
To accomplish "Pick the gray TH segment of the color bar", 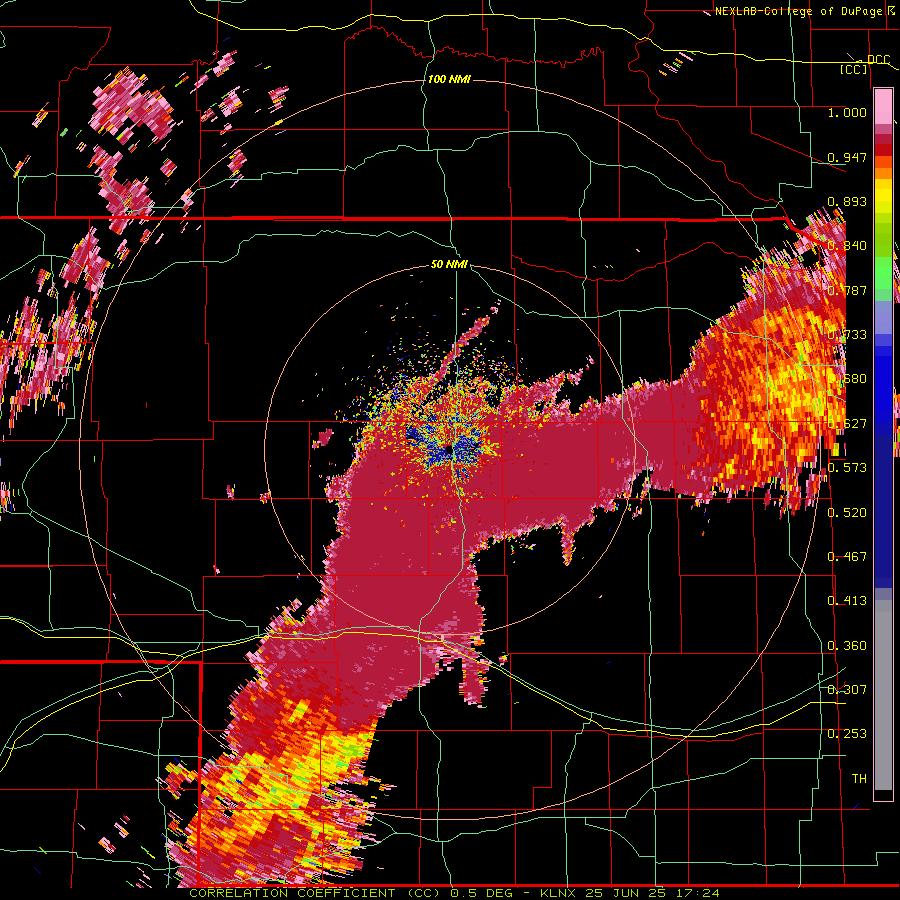I will pos(883,695).
